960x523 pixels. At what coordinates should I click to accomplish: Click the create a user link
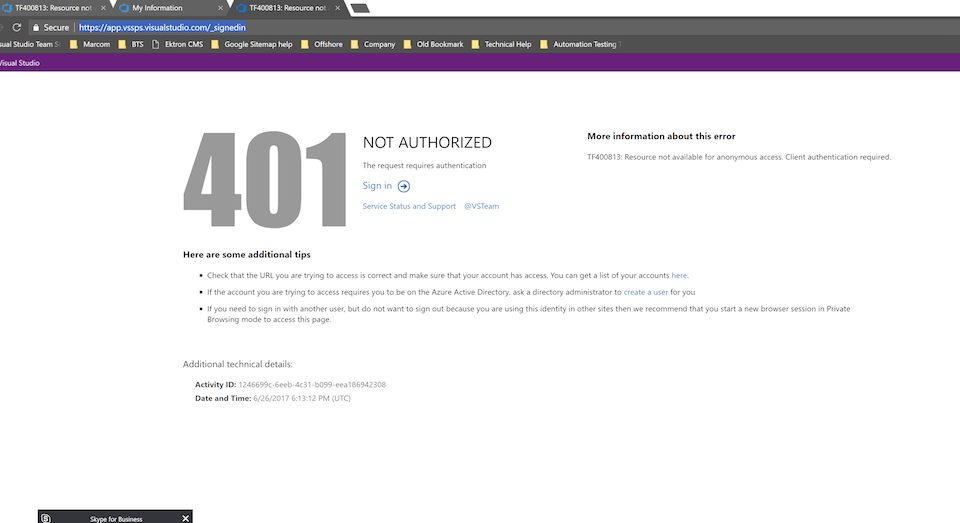click(645, 292)
